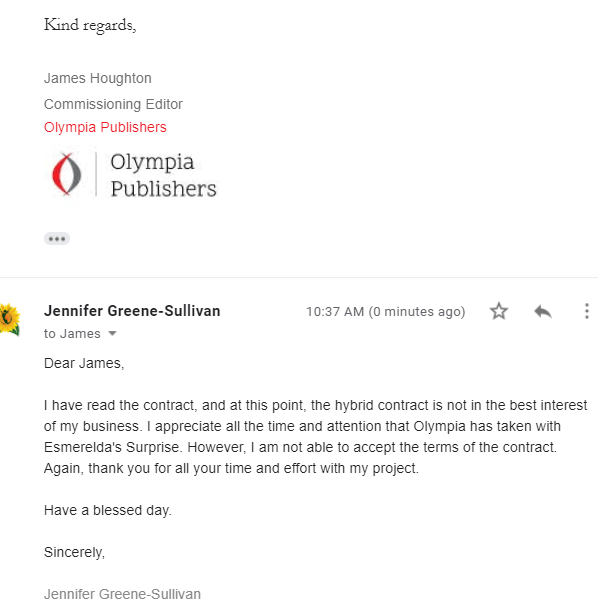Show trimmed content via ellipsis button
The width and height of the screenshot is (604, 614).
(57, 239)
